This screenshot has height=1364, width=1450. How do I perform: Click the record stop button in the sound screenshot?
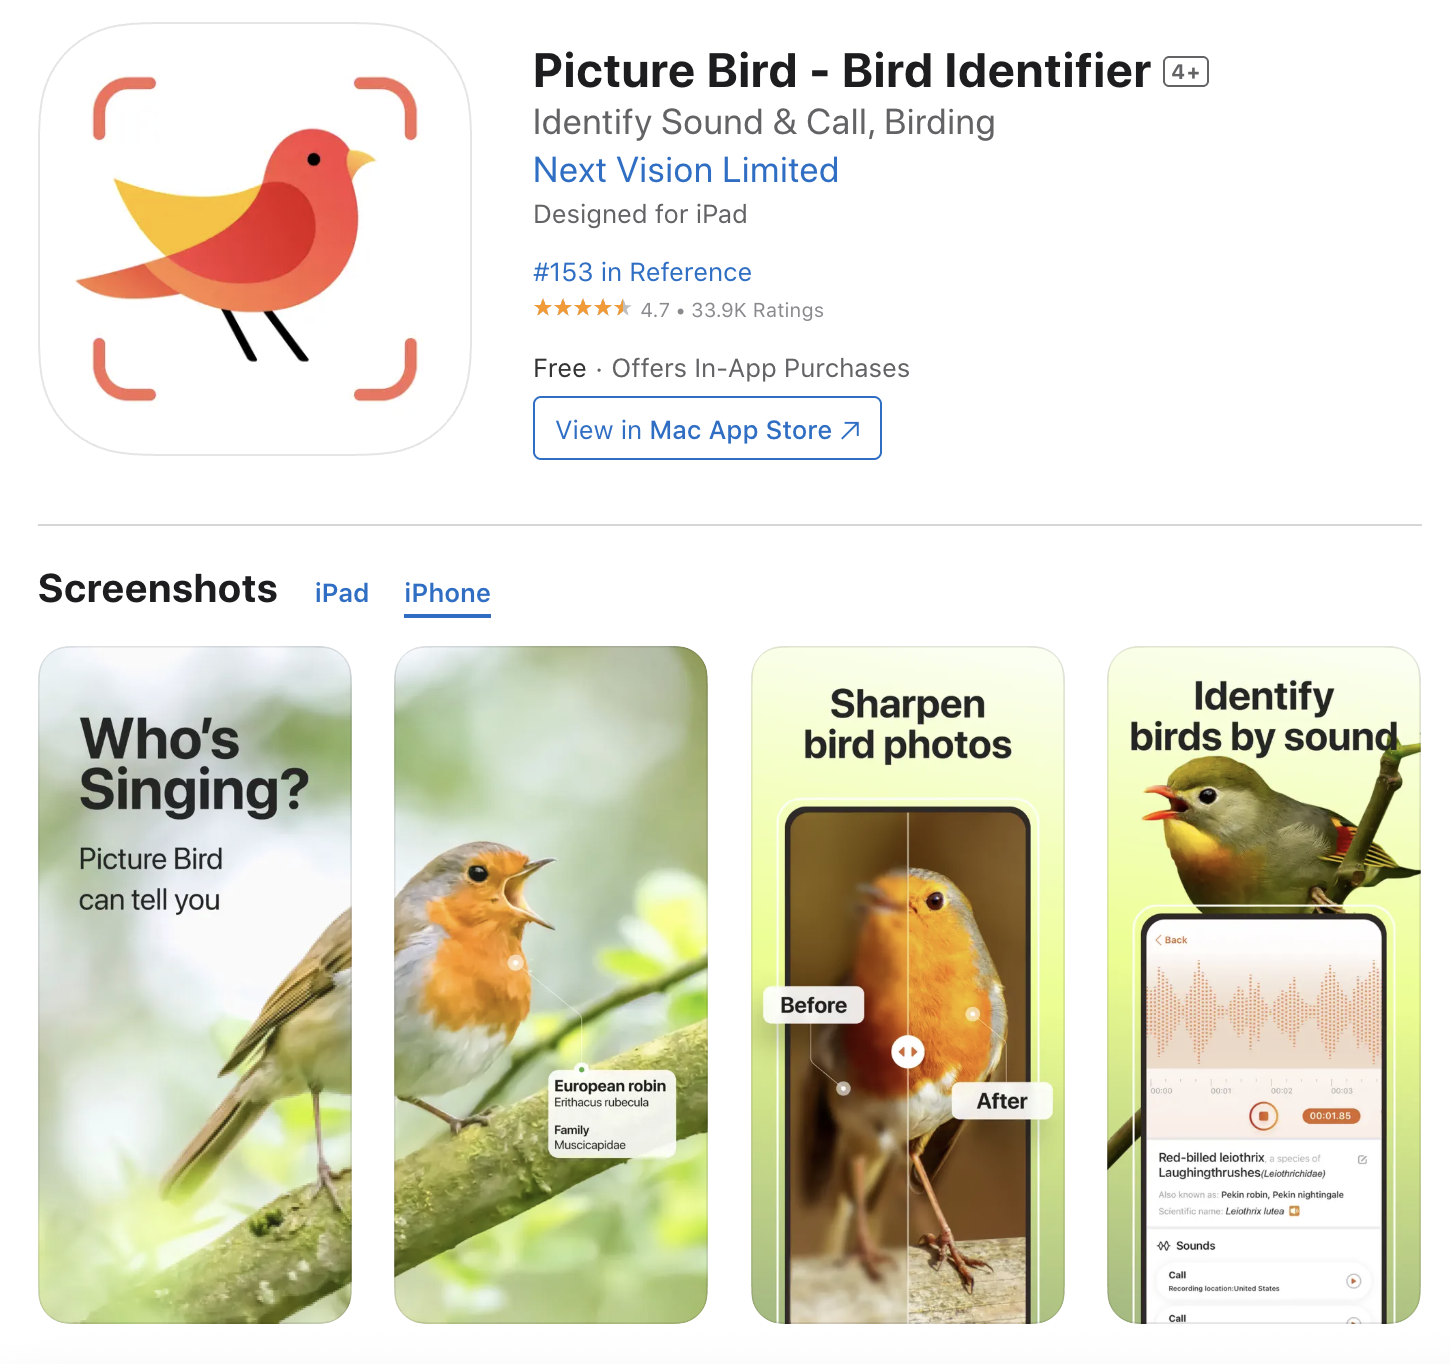(1263, 1115)
